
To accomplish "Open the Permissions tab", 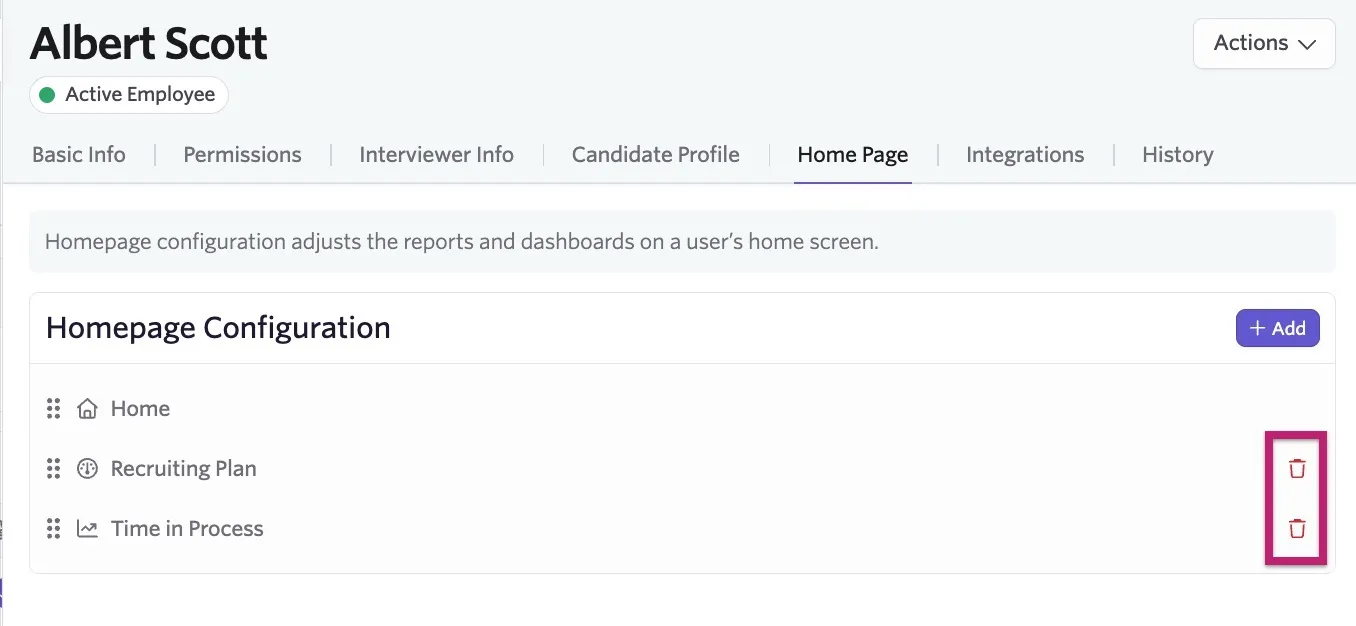I will [x=242, y=154].
